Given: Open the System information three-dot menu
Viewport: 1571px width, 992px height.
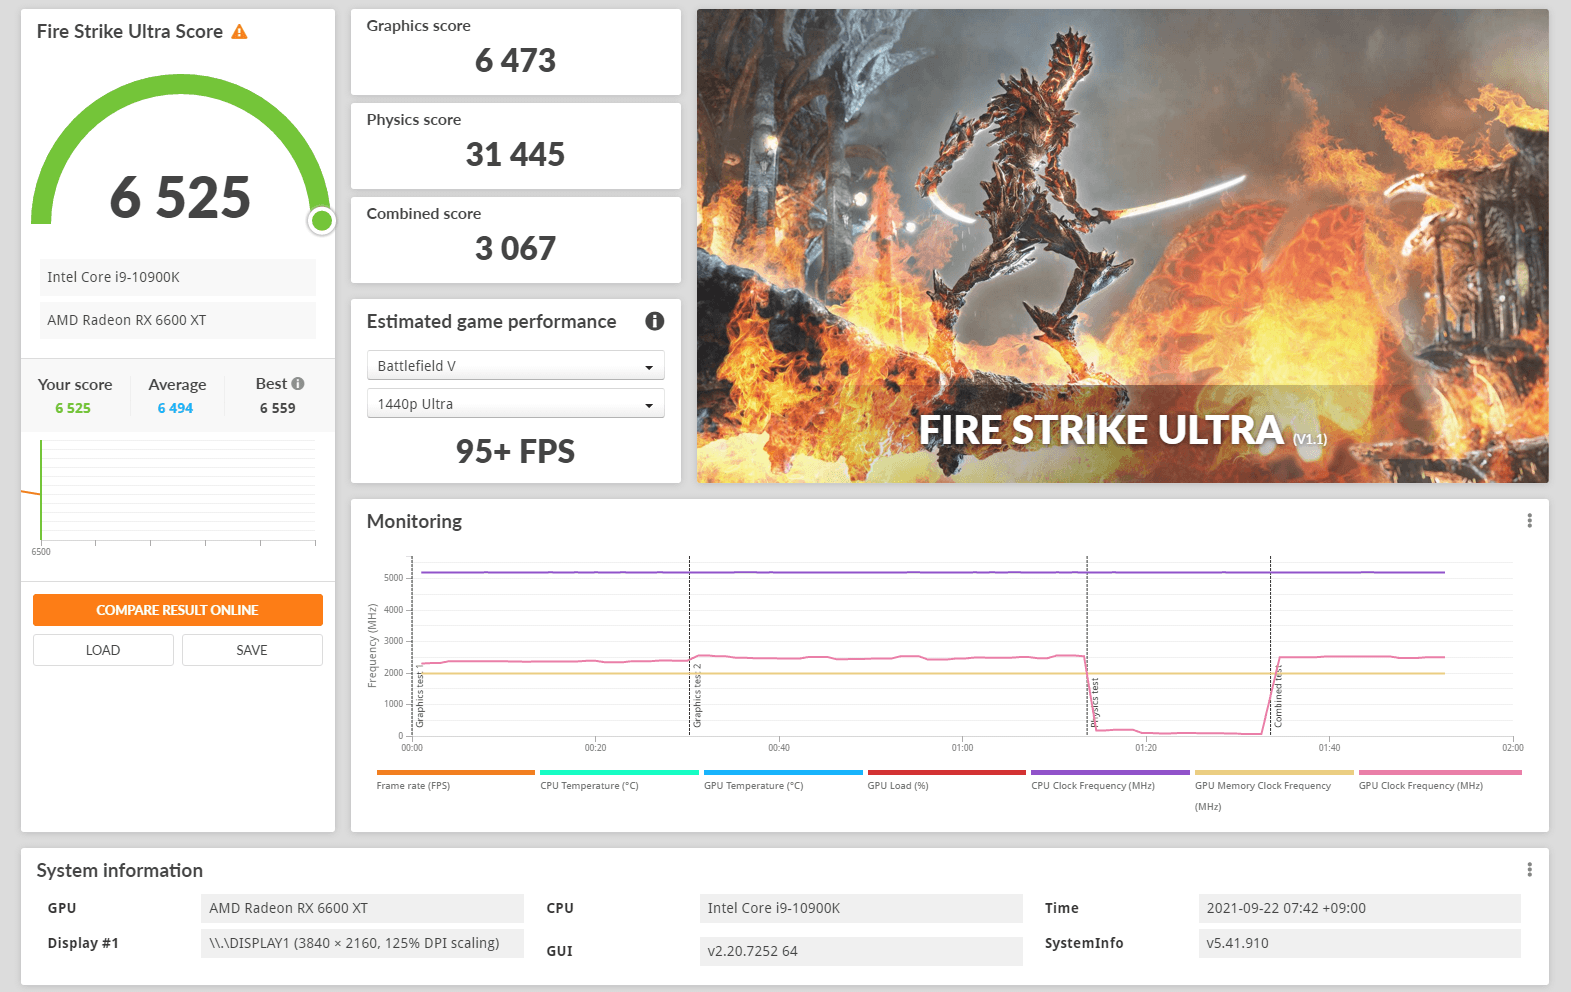Looking at the screenshot, I should (x=1529, y=870).
